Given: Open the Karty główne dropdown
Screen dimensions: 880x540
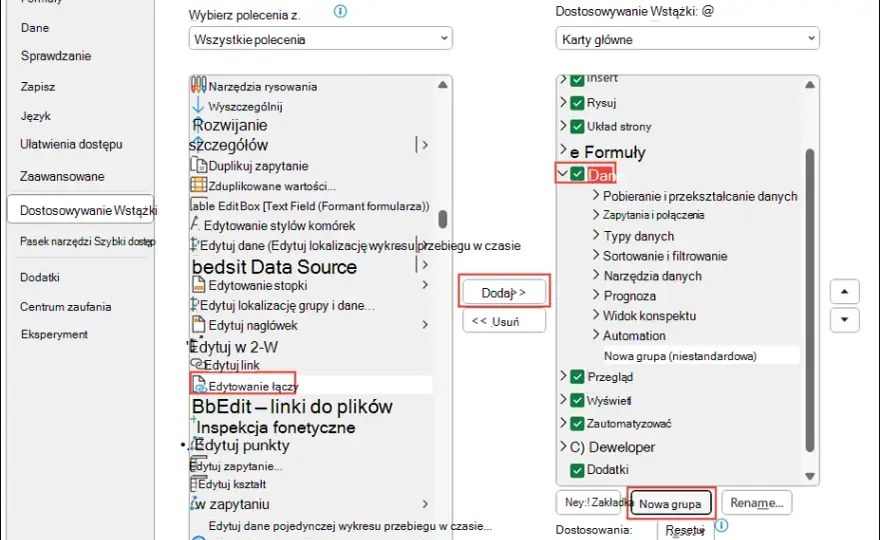Looking at the screenshot, I should (688, 39).
